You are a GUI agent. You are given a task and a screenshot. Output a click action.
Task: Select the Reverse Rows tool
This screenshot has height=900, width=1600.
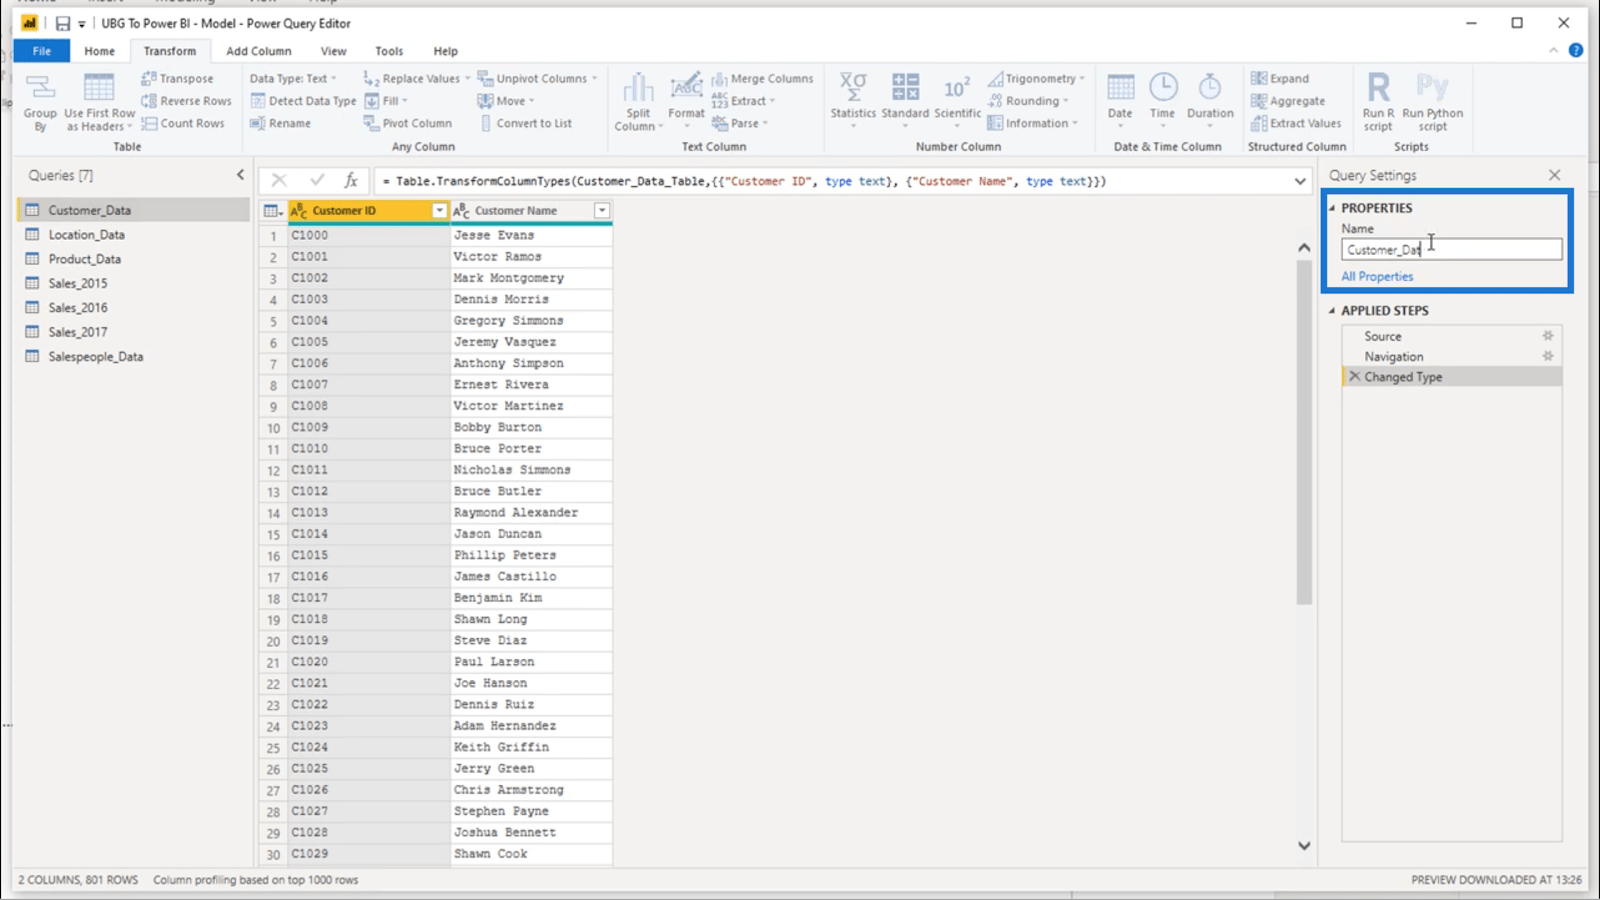pos(186,101)
